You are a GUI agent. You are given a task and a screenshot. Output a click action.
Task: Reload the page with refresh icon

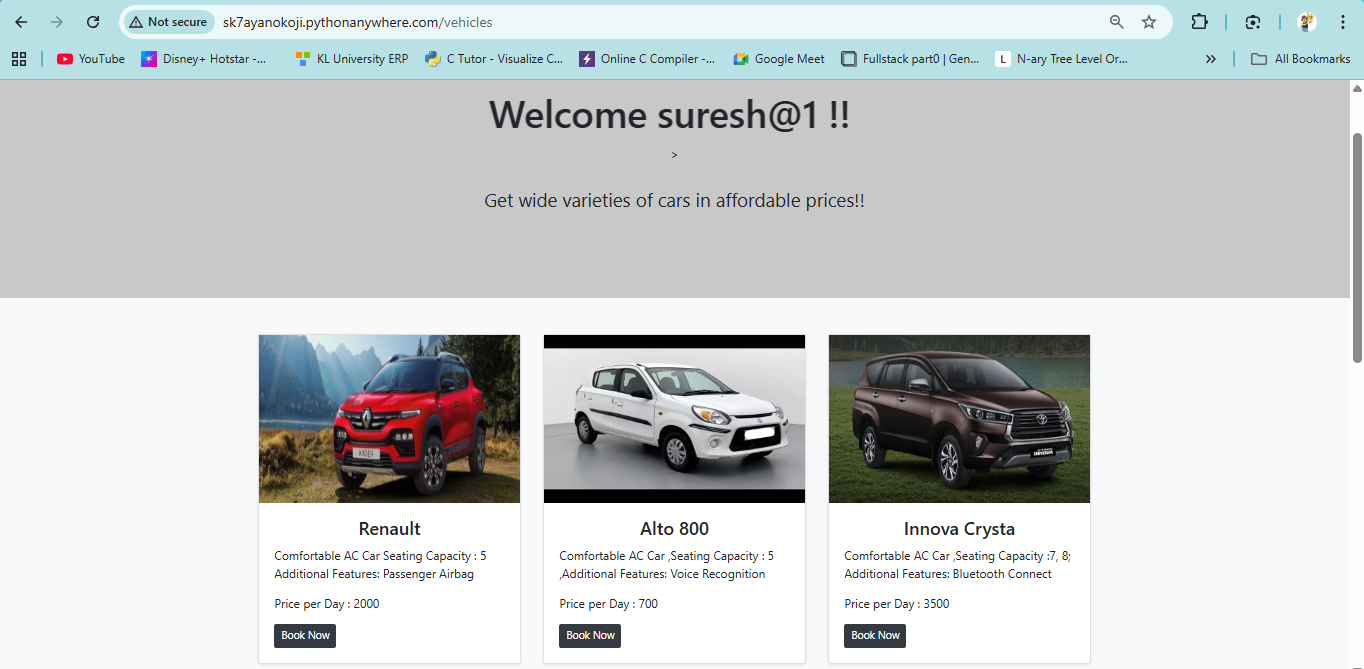(93, 22)
